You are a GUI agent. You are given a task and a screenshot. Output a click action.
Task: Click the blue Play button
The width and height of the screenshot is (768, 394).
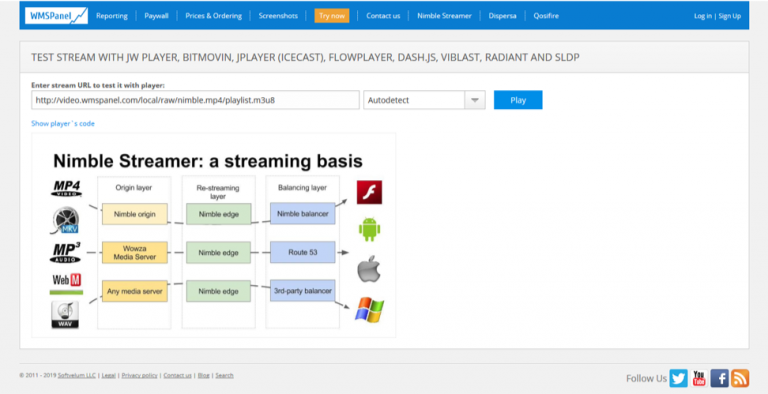[518, 100]
